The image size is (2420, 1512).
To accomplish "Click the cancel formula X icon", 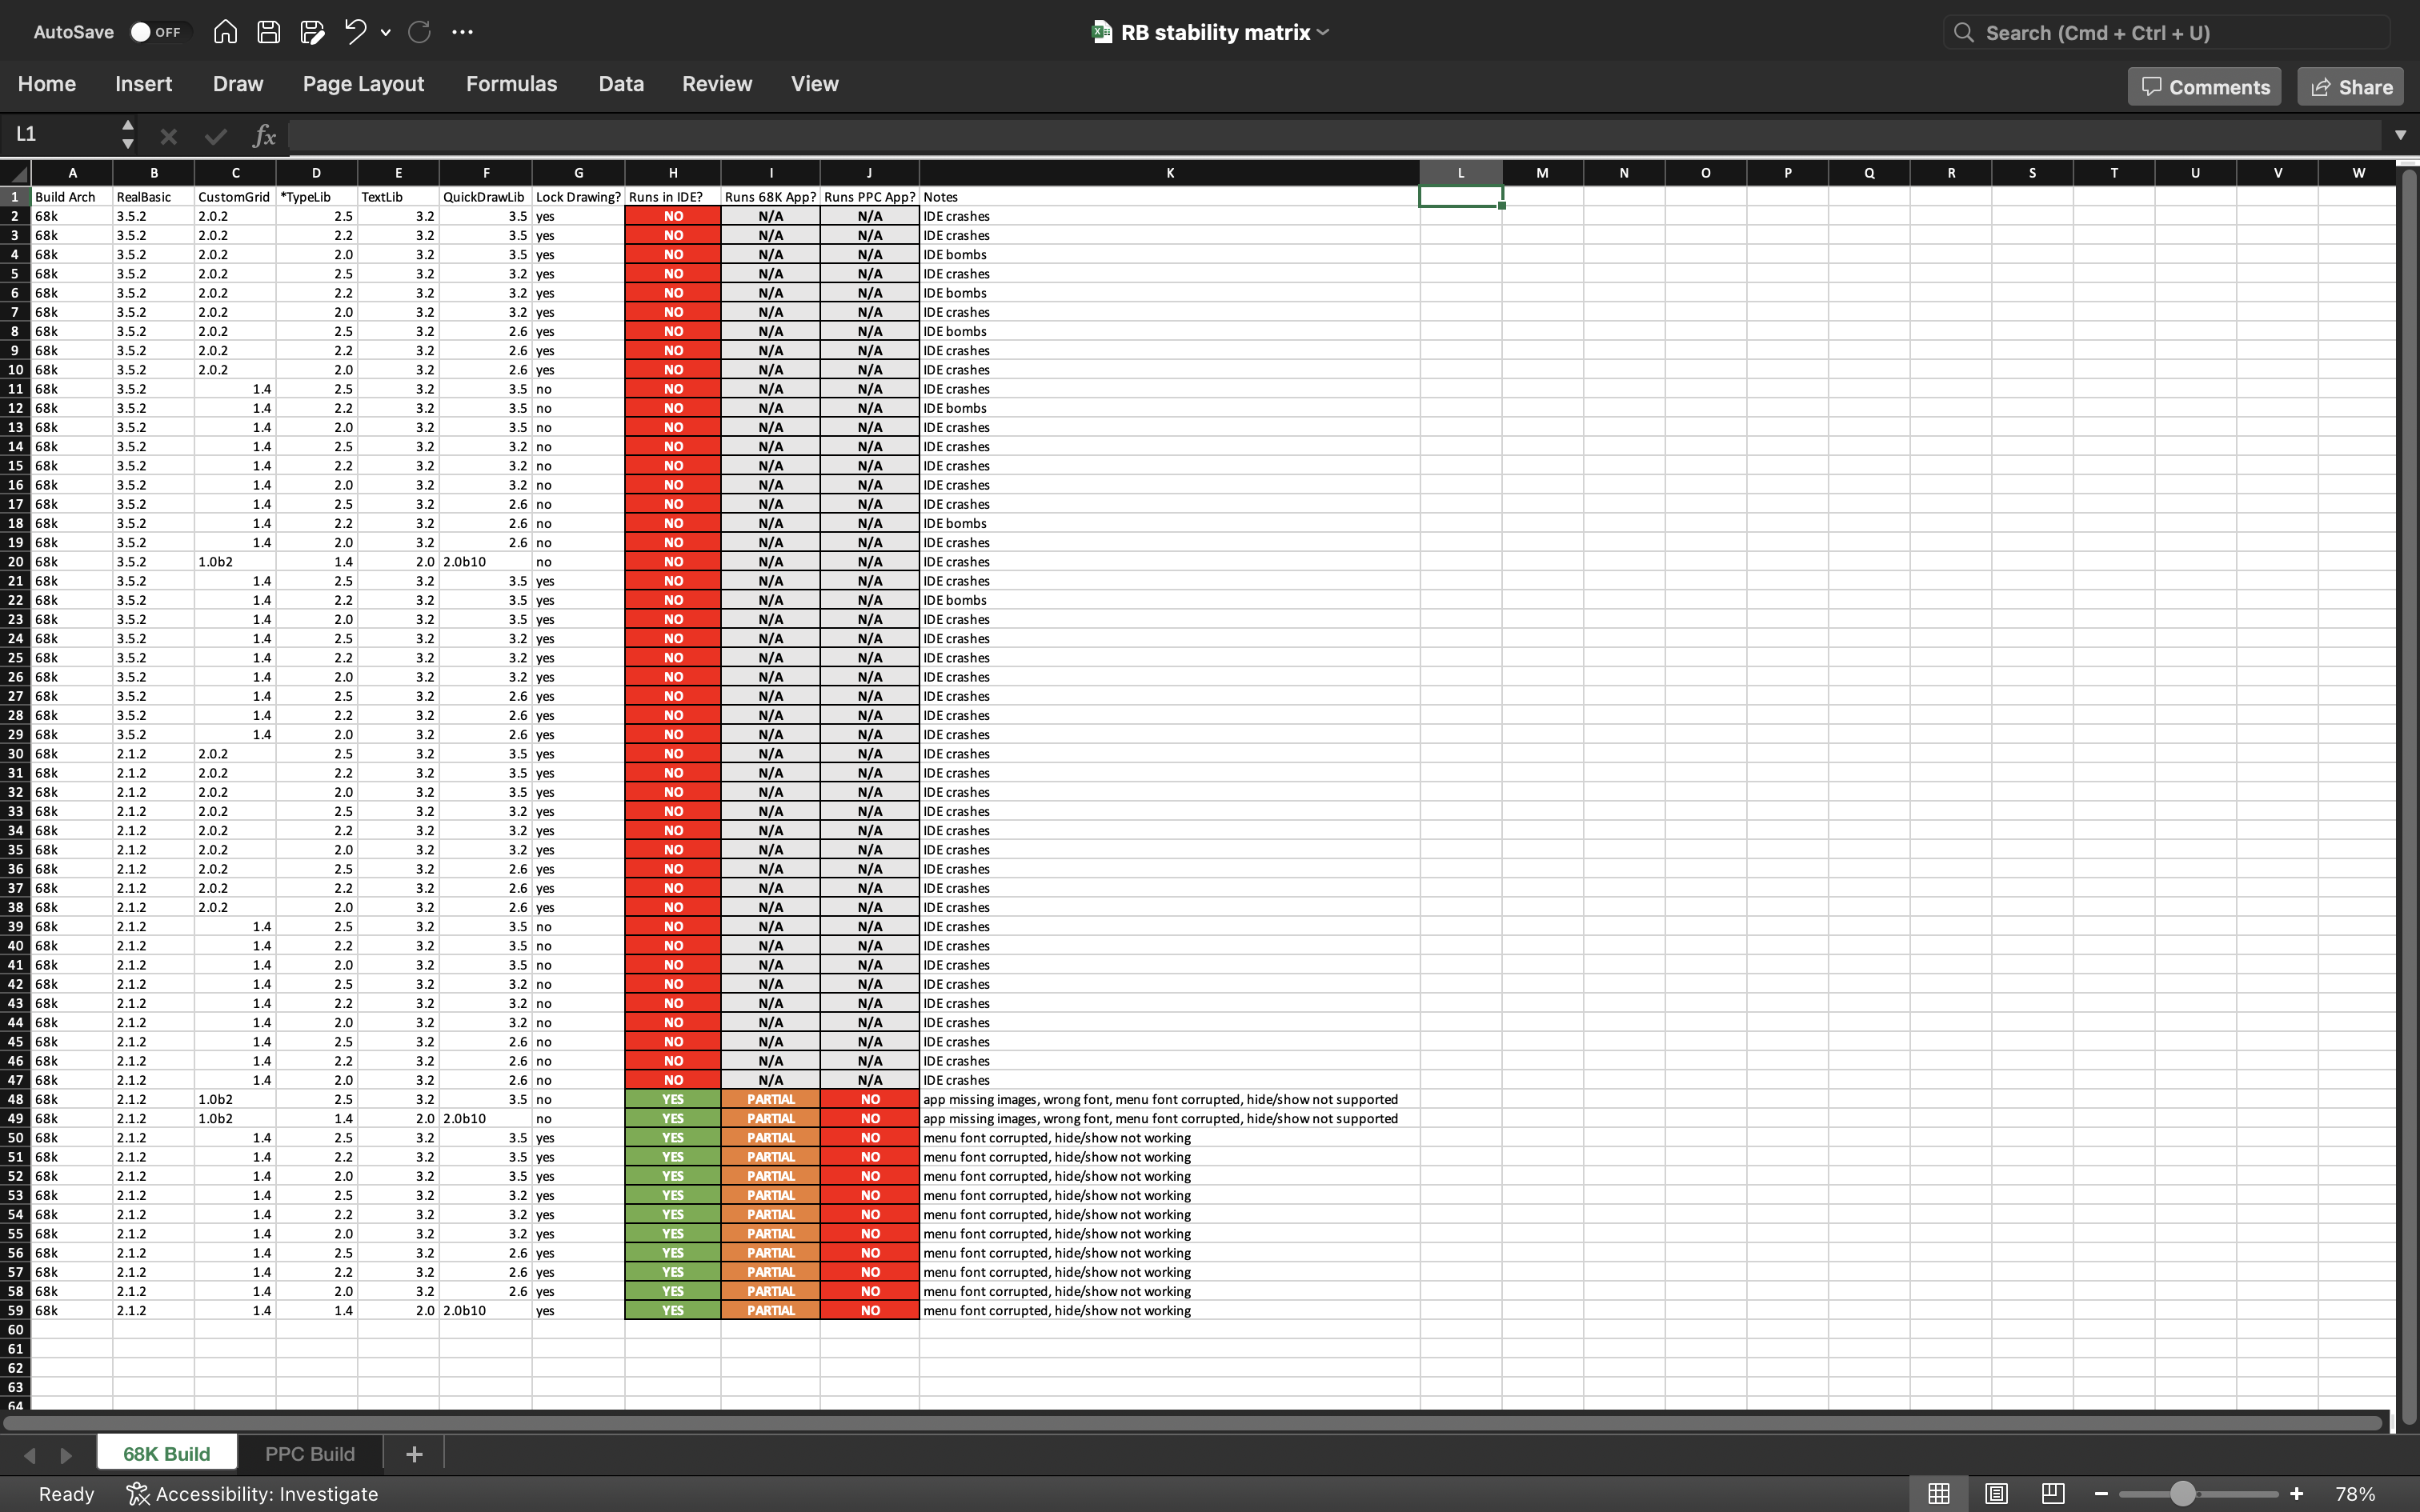I will [168, 135].
